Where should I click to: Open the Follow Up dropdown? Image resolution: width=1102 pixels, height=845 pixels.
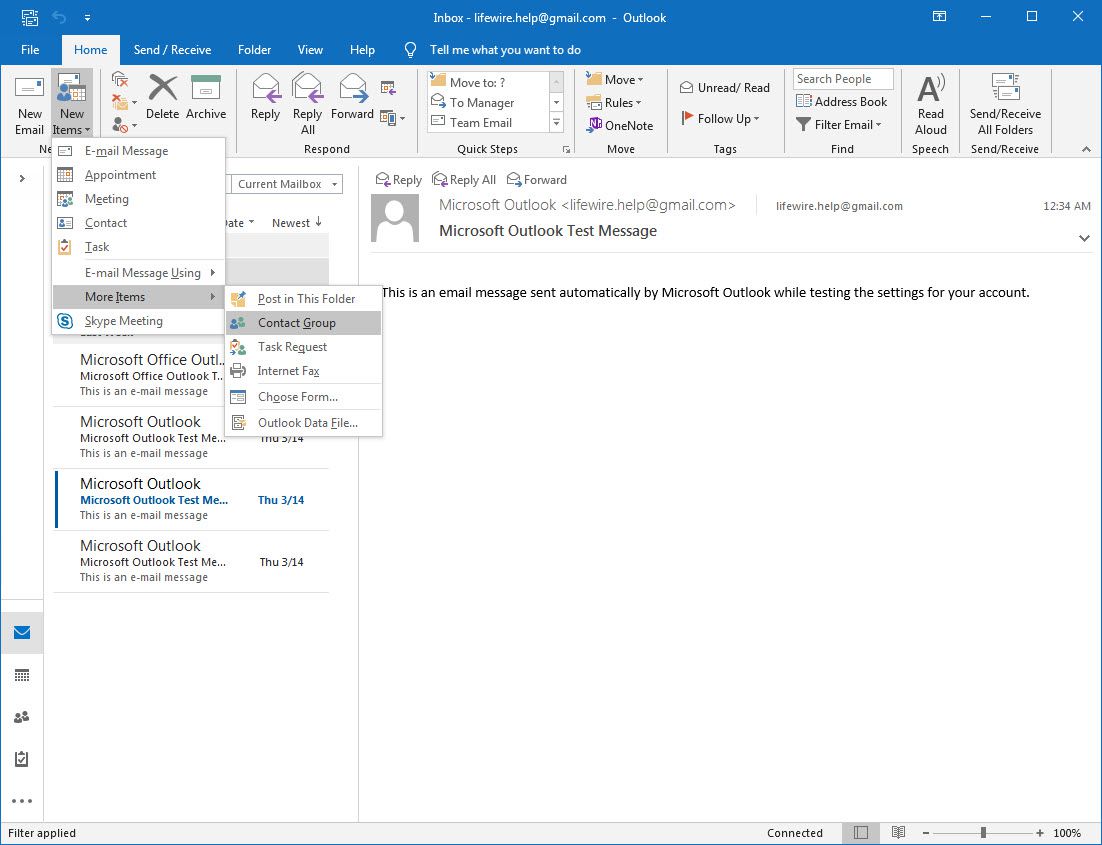(720, 119)
